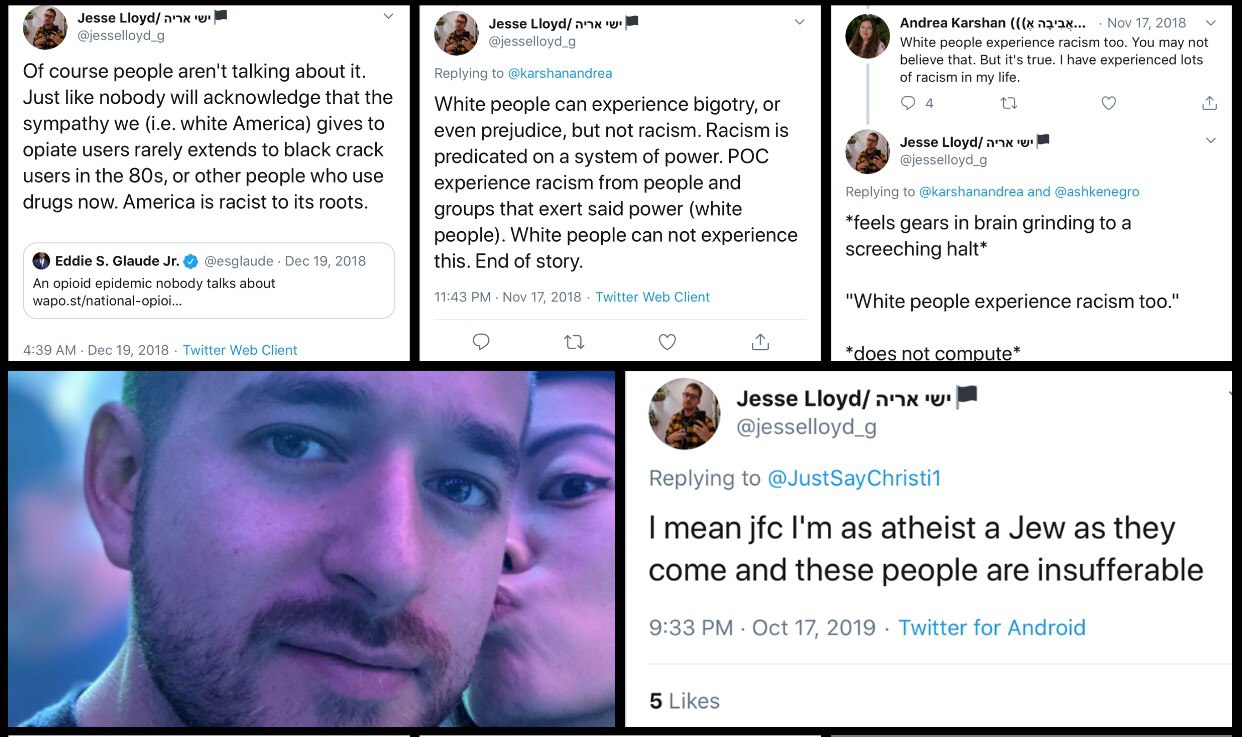This screenshot has width=1242, height=737.
Task: Click reply icon under 11:43 PM tweet
Action: (x=481, y=342)
